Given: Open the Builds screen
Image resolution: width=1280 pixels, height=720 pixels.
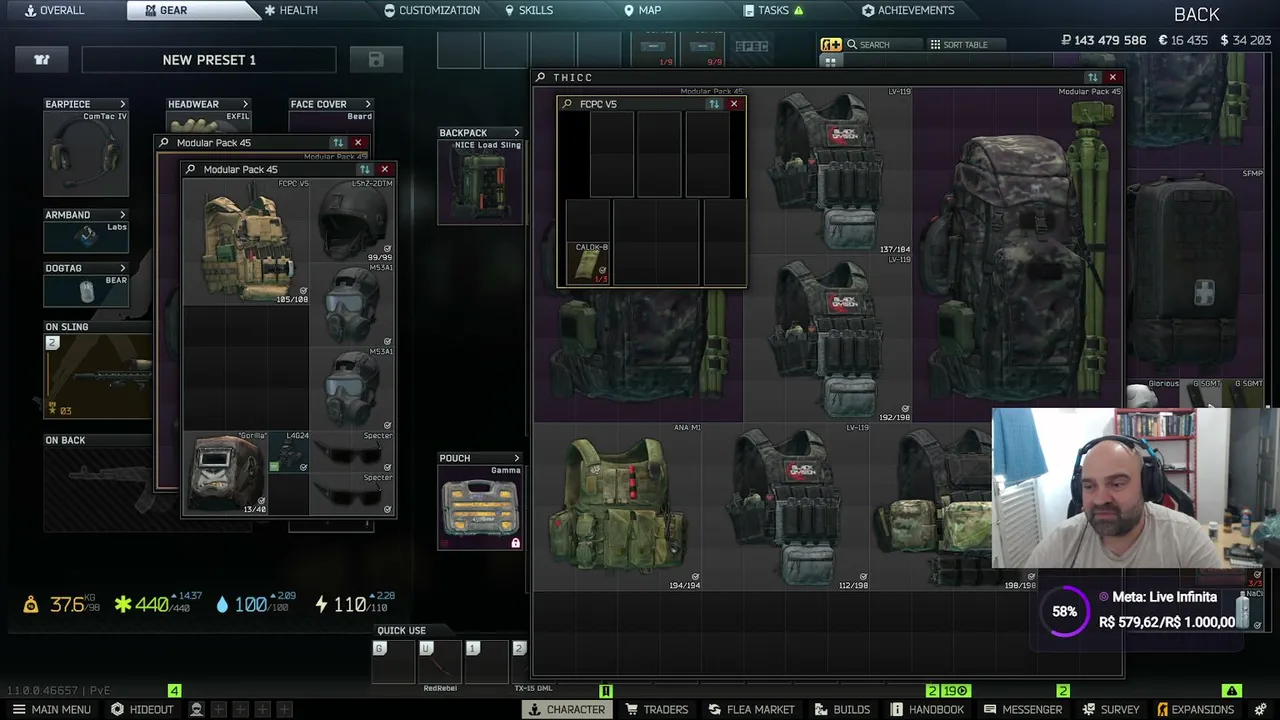Looking at the screenshot, I should coord(844,709).
